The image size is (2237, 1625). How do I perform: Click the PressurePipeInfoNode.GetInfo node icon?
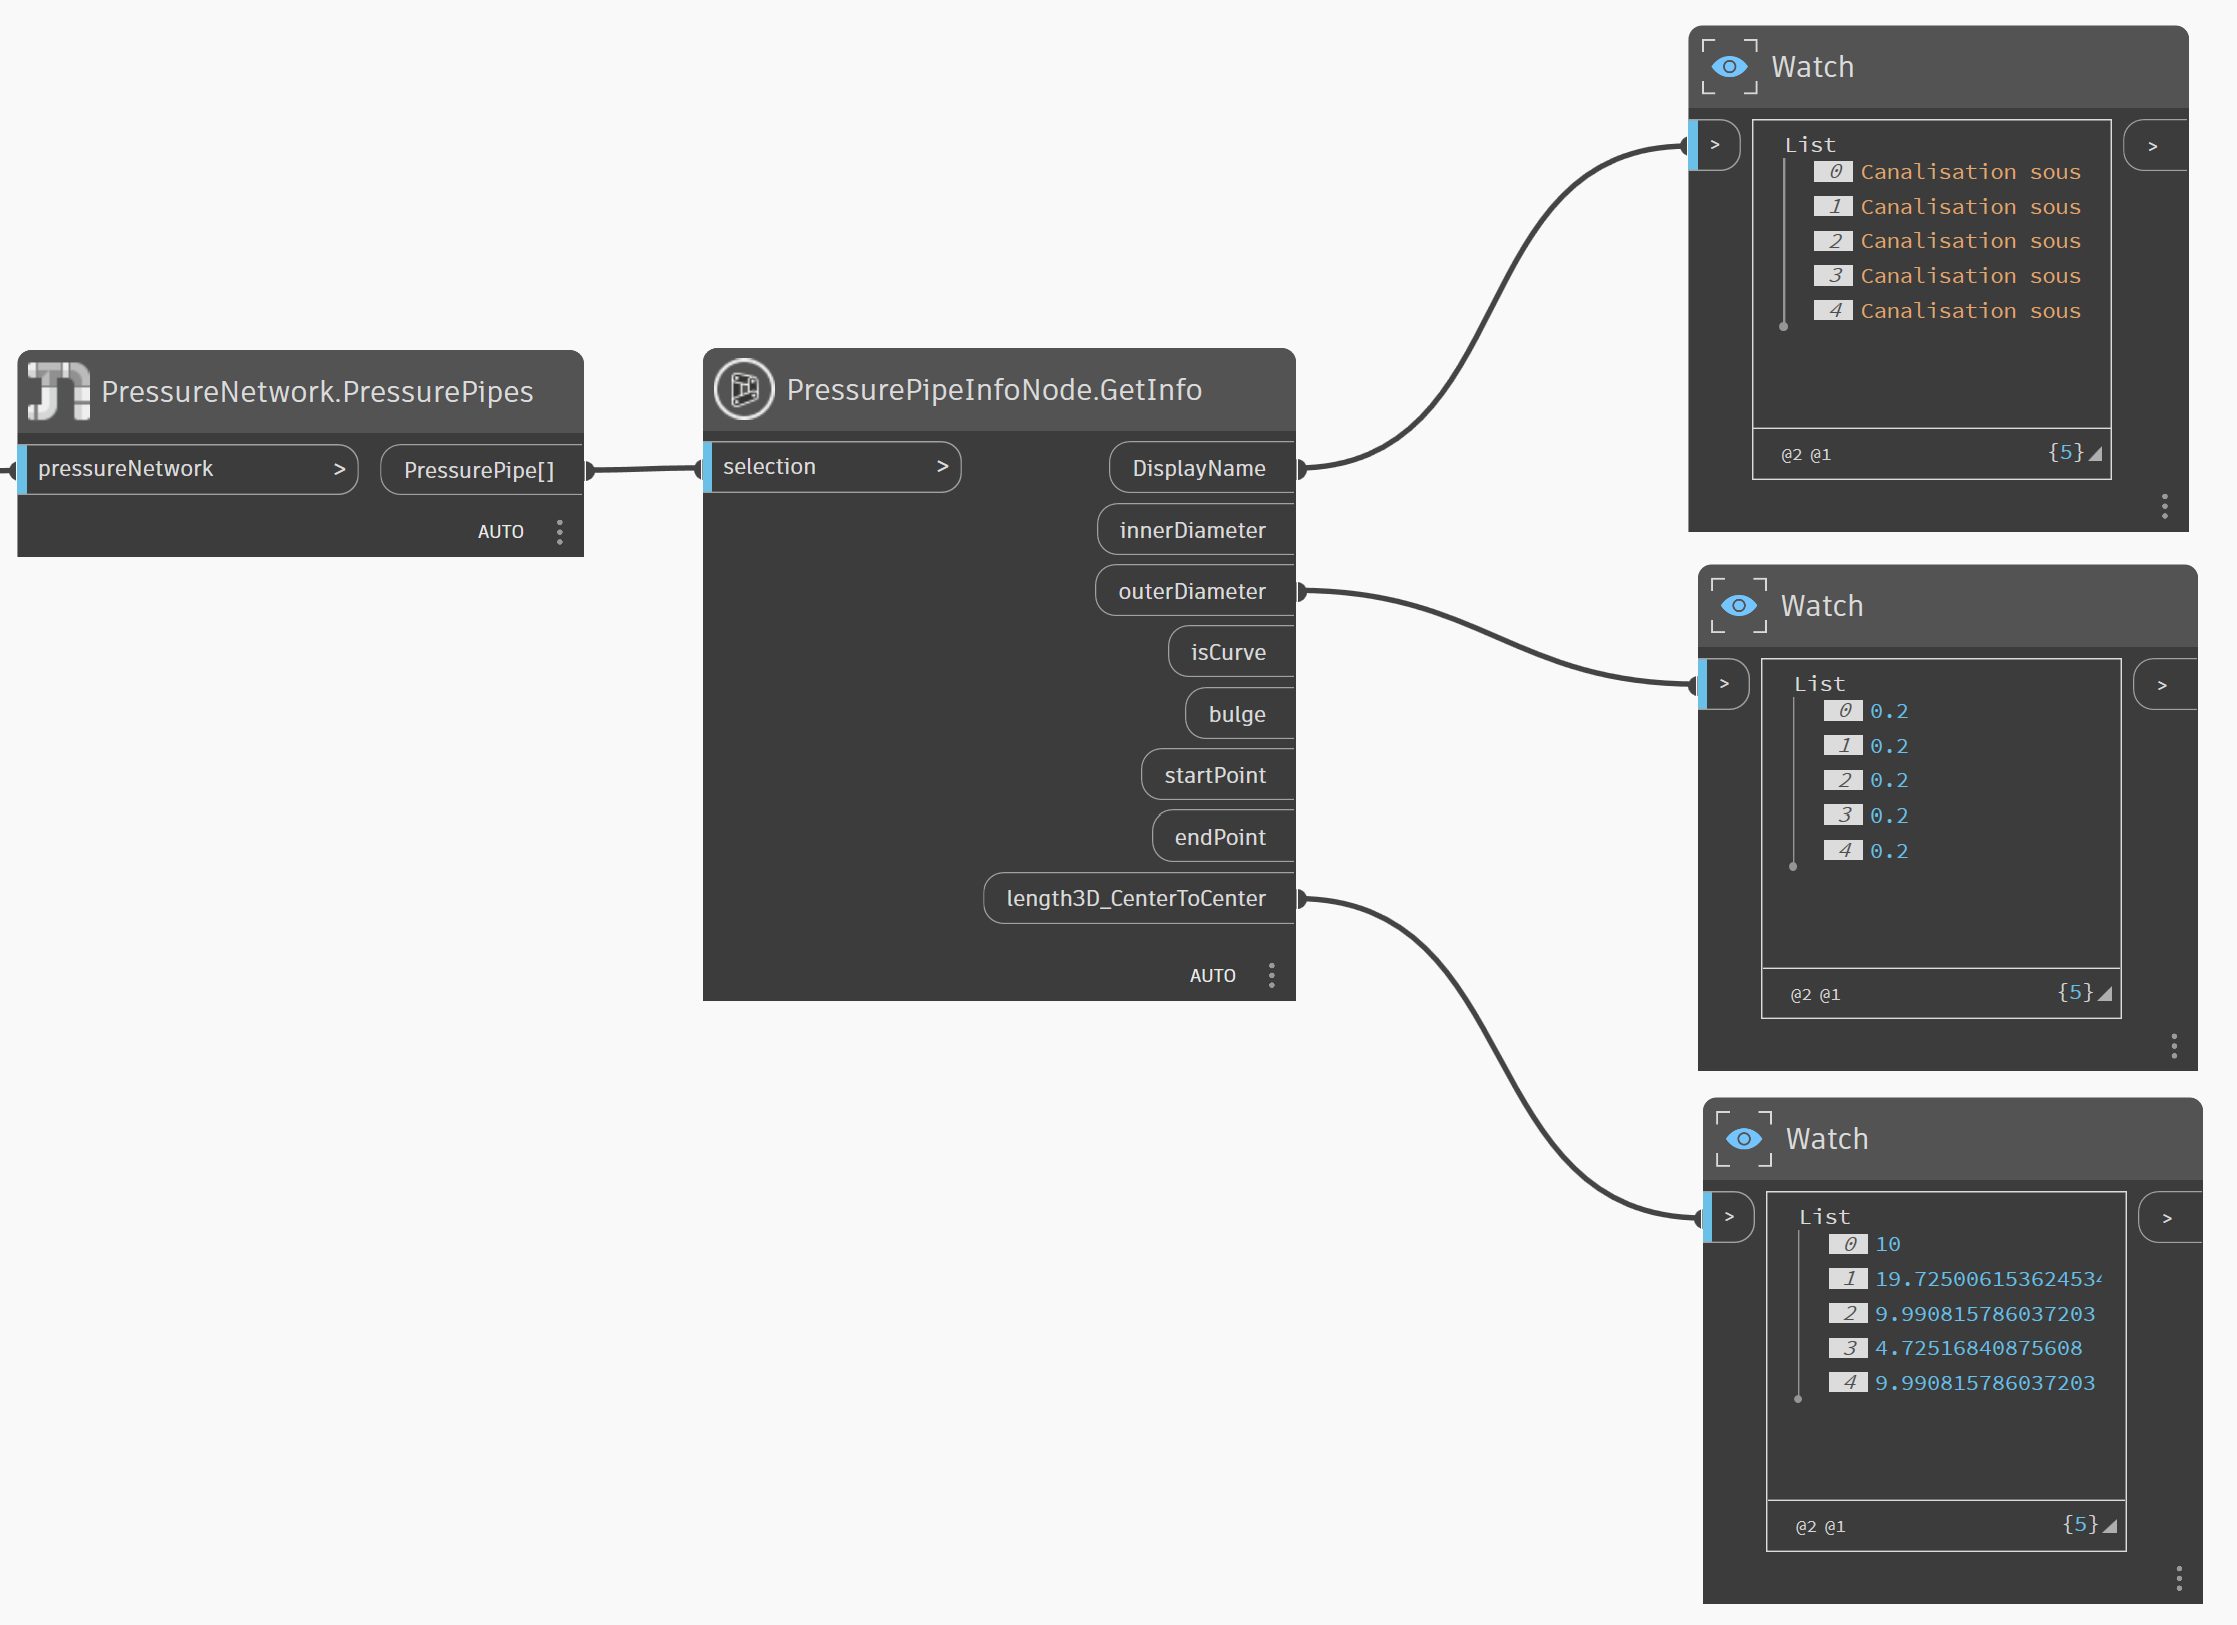744,389
